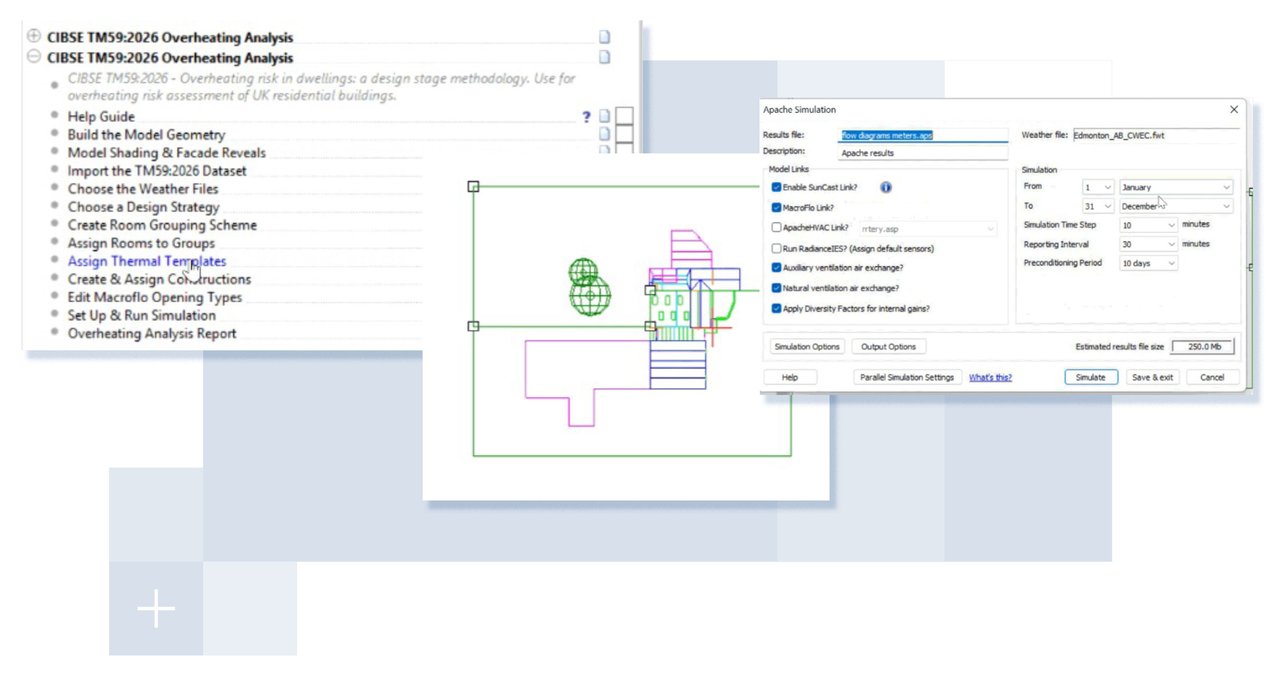Open the Reporting Interval dropdown

1148,244
